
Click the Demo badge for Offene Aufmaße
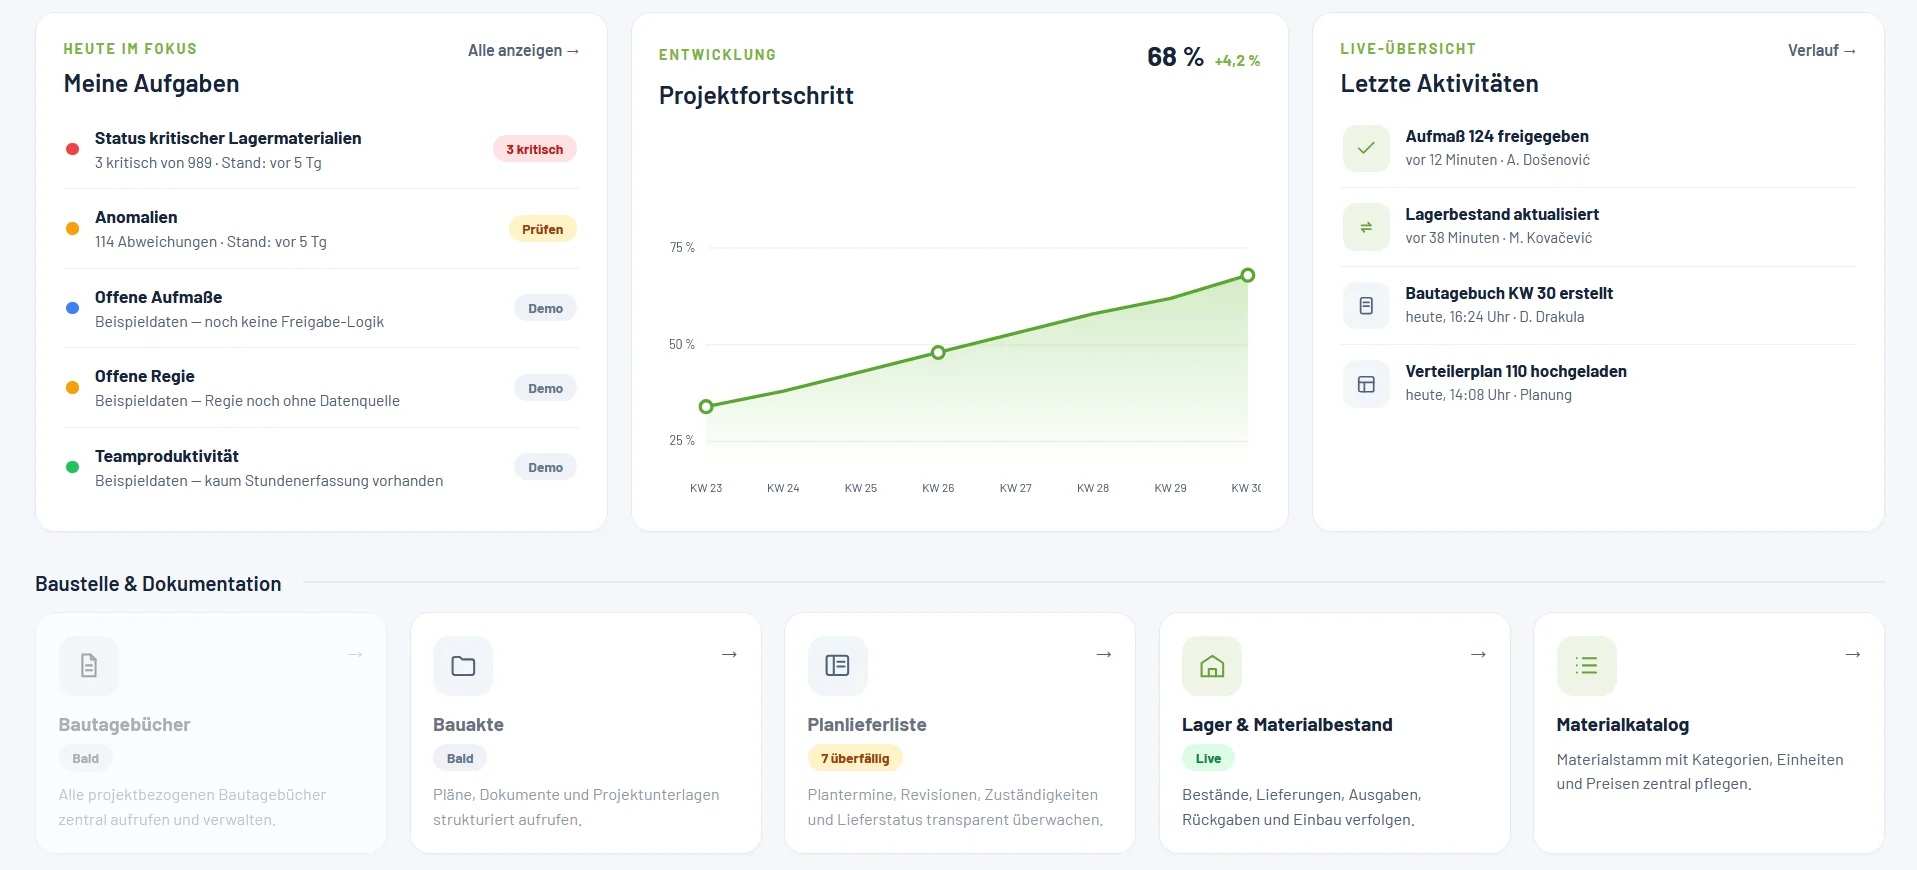pos(546,308)
